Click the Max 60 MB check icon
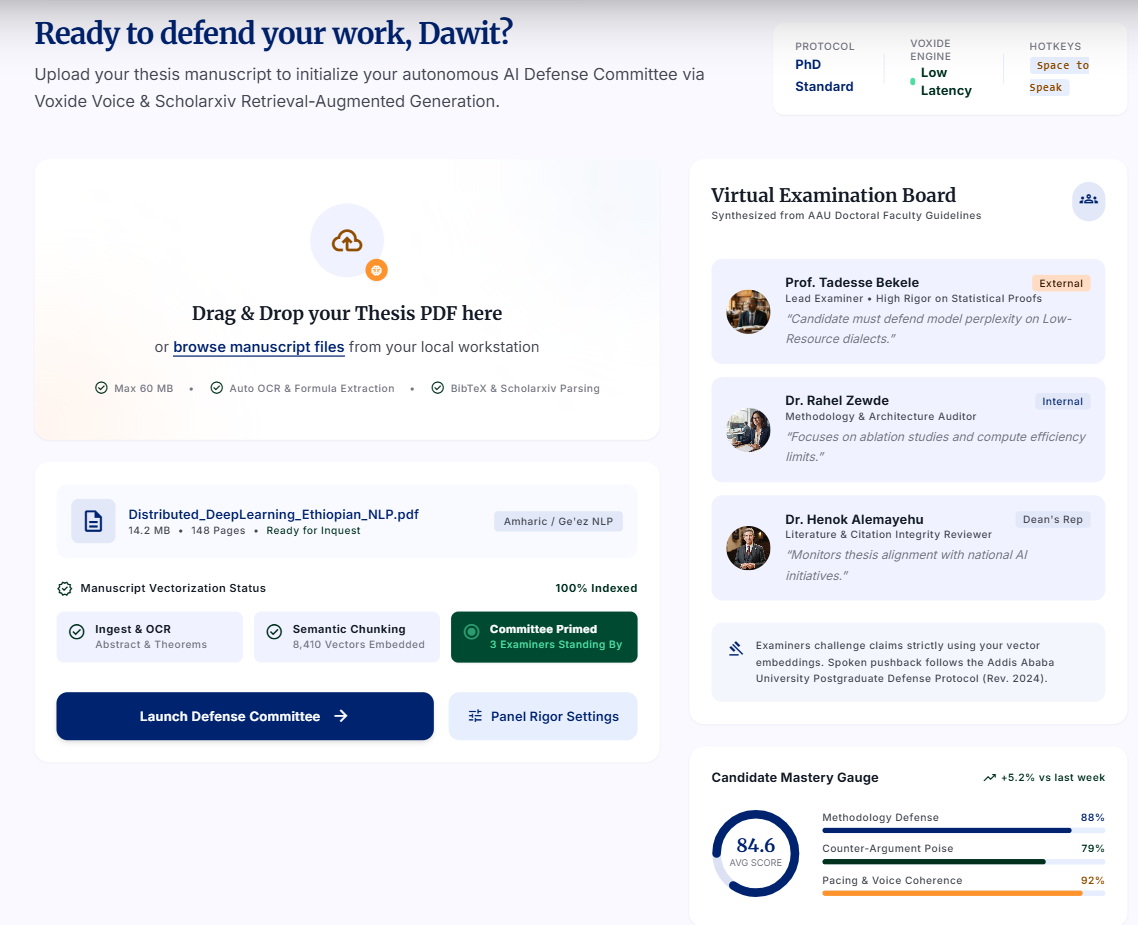The height and width of the screenshot is (925, 1138). (x=102, y=388)
